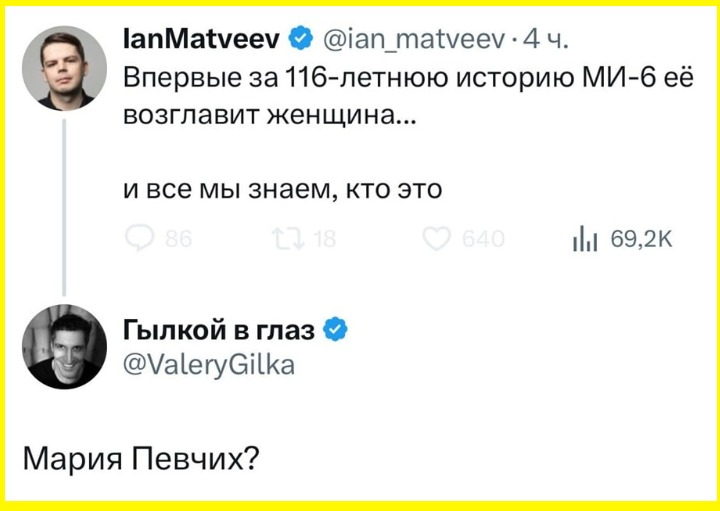Viewport: 720px width, 511px height.
Task: Click the retweet arrows icon
Action: click(x=288, y=239)
